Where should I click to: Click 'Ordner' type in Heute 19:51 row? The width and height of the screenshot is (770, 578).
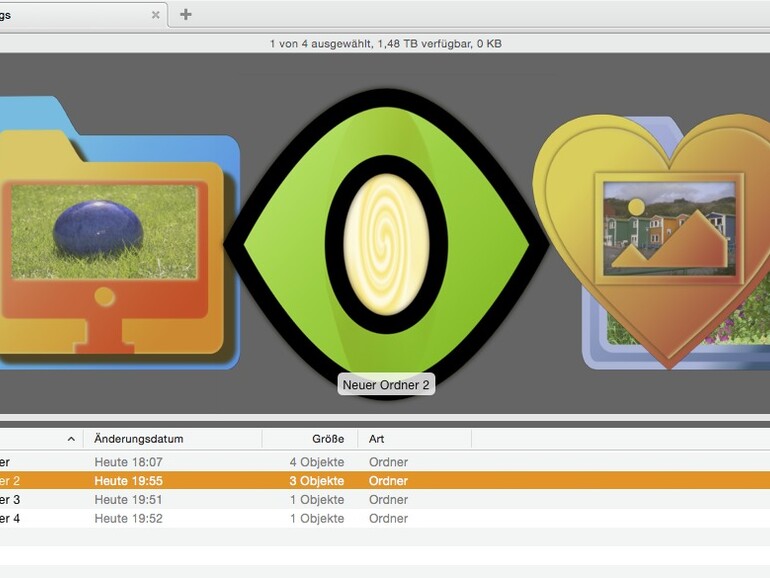(x=388, y=500)
